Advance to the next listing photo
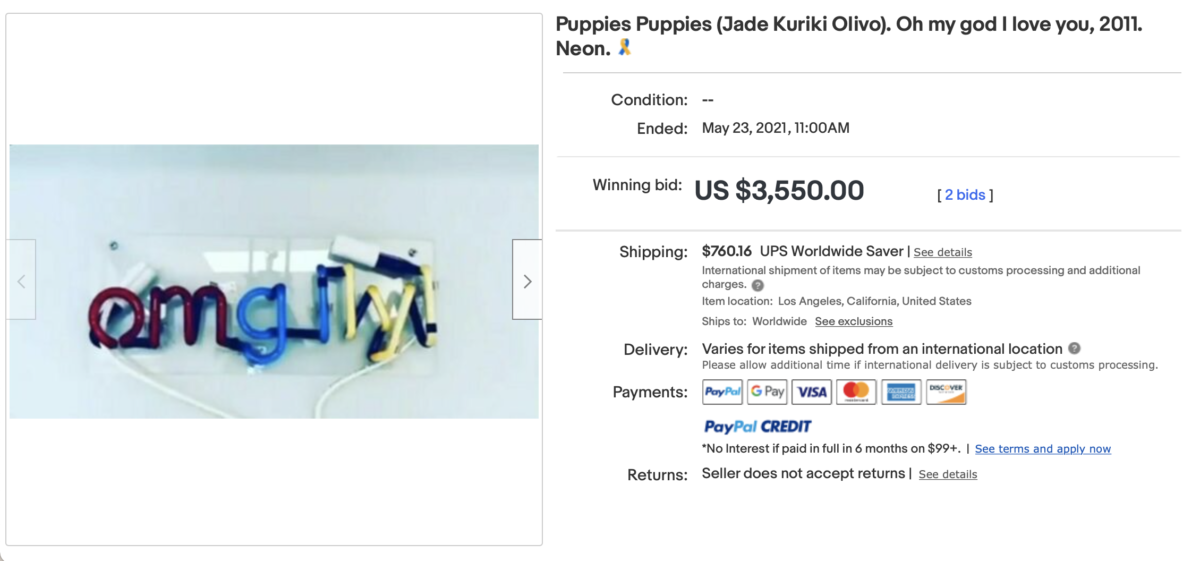1200x561 pixels. point(527,280)
